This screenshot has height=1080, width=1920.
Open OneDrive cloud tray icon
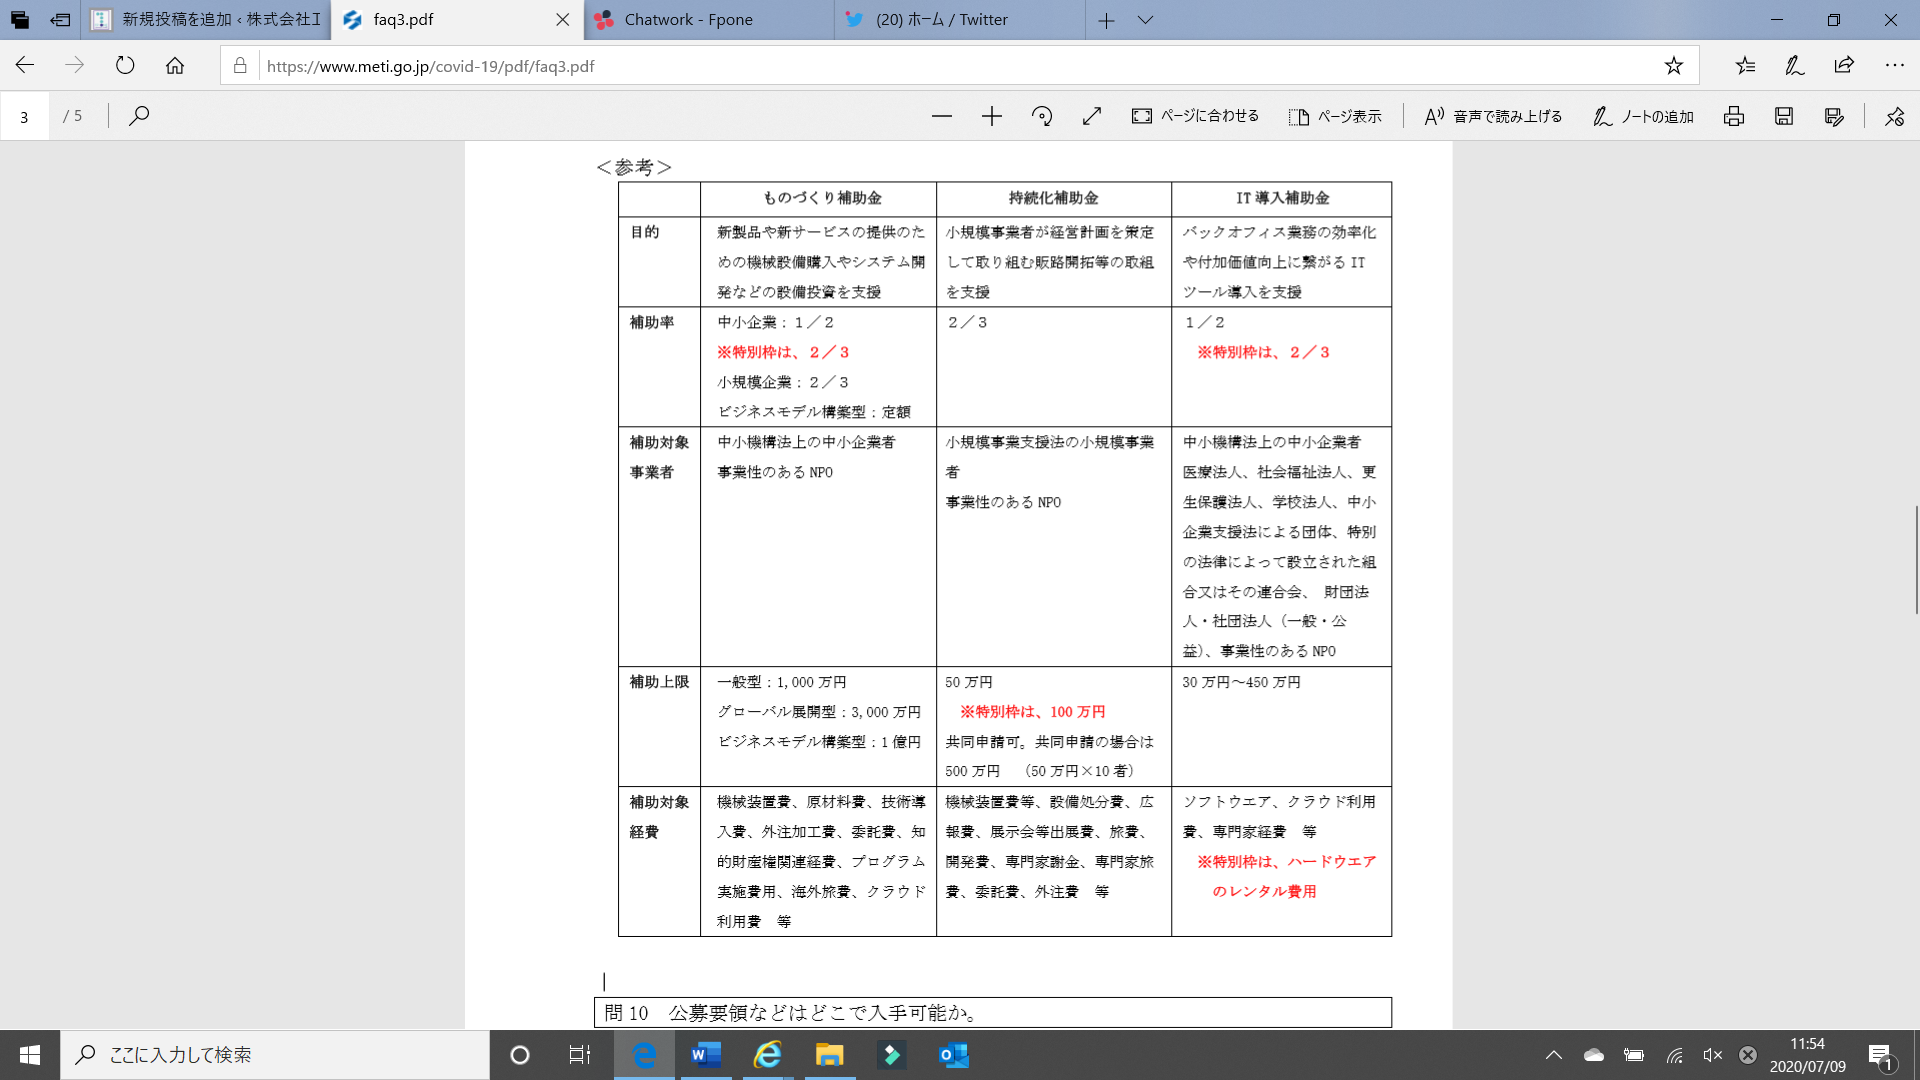point(1594,1055)
